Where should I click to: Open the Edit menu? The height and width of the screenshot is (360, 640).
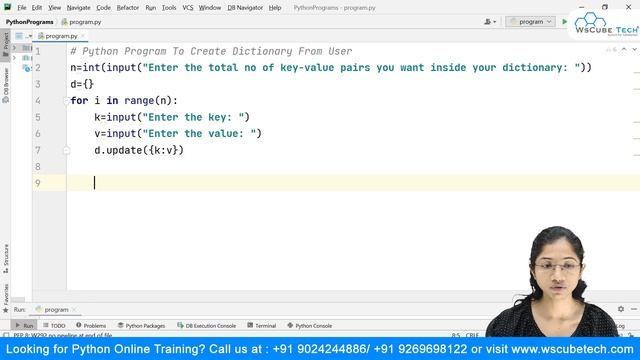click(x=37, y=7)
